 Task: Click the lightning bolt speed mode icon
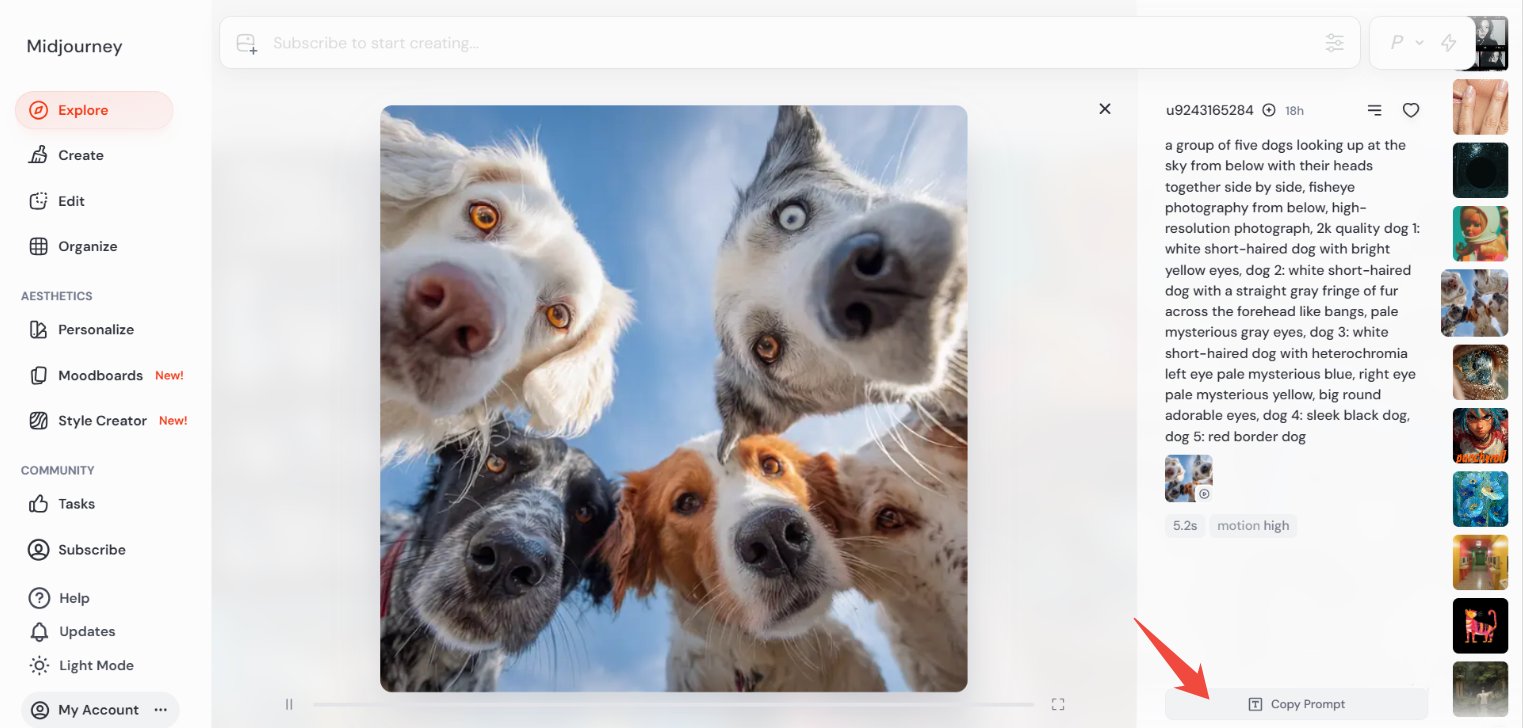1447,43
